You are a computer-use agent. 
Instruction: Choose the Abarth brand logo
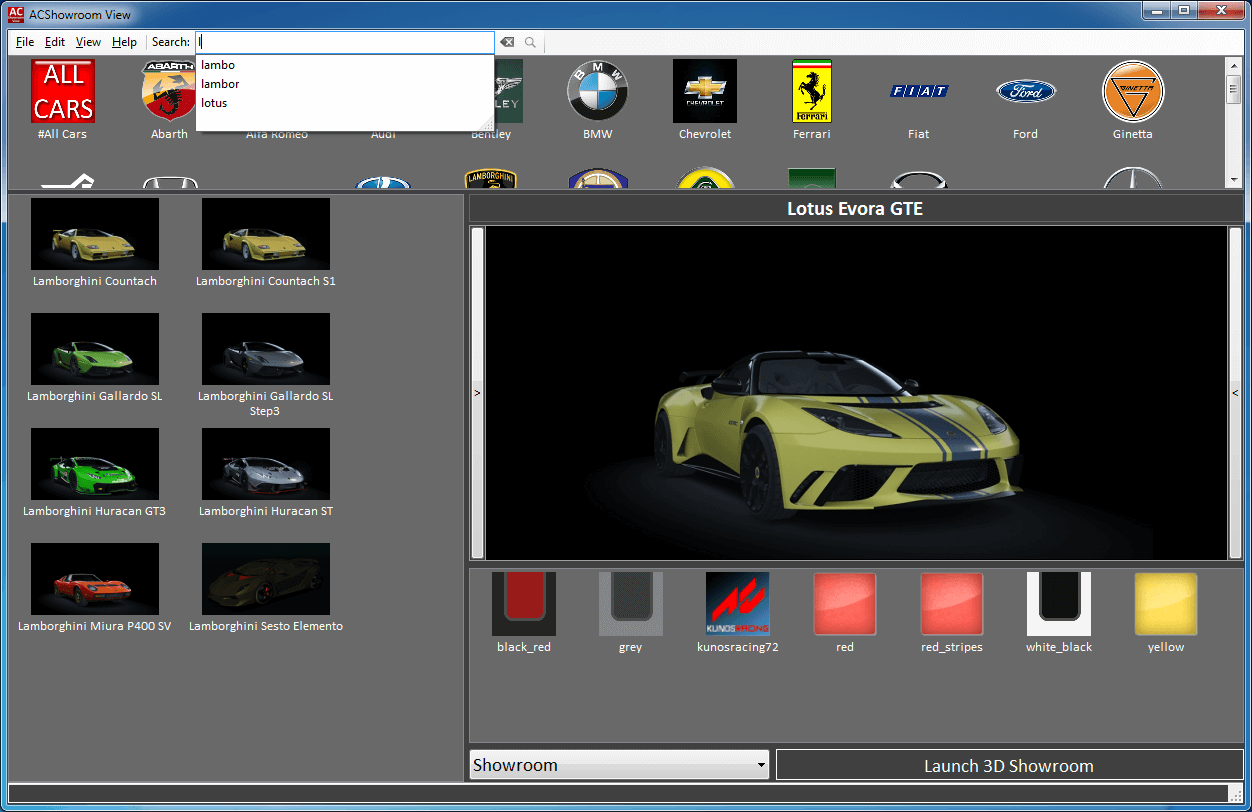pos(169,91)
